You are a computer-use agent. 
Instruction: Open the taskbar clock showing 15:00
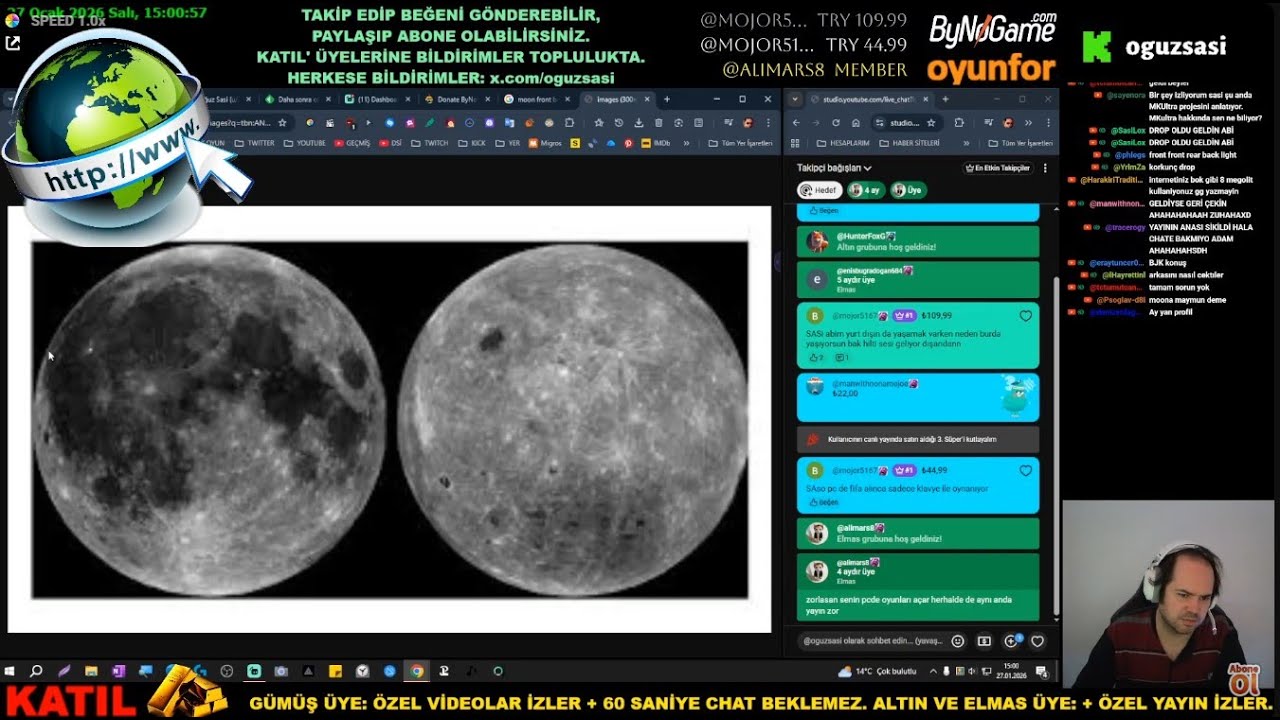pos(1011,671)
